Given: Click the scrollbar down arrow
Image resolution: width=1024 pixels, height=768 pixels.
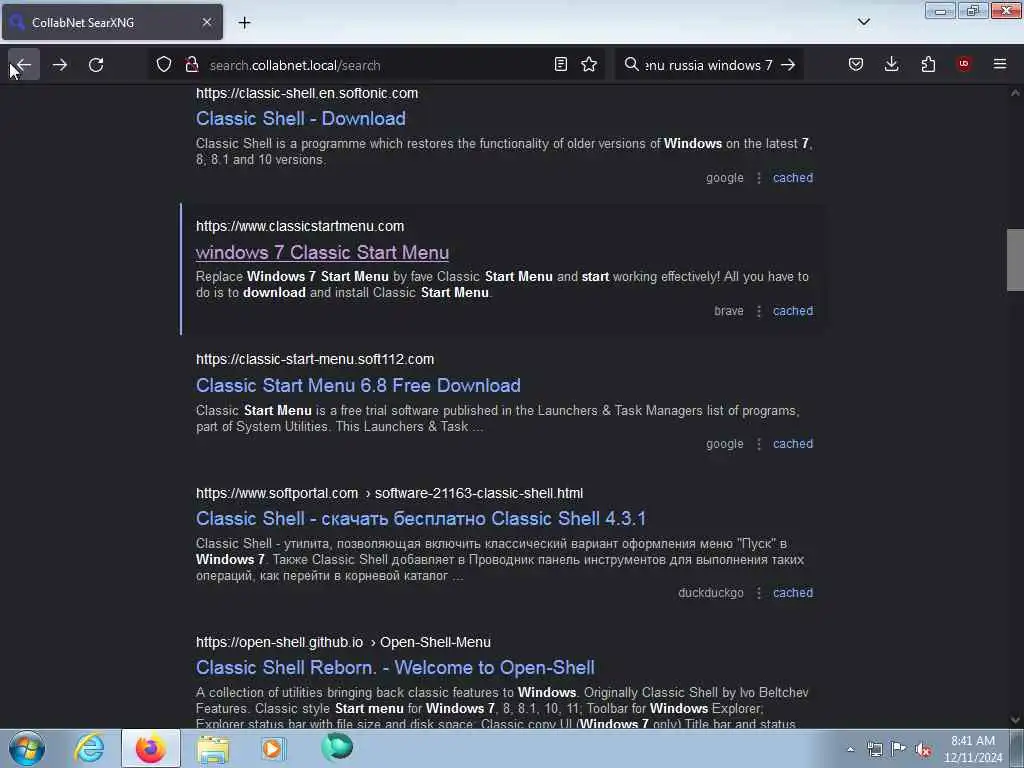Looking at the screenshot, I should pos(1015,719).
